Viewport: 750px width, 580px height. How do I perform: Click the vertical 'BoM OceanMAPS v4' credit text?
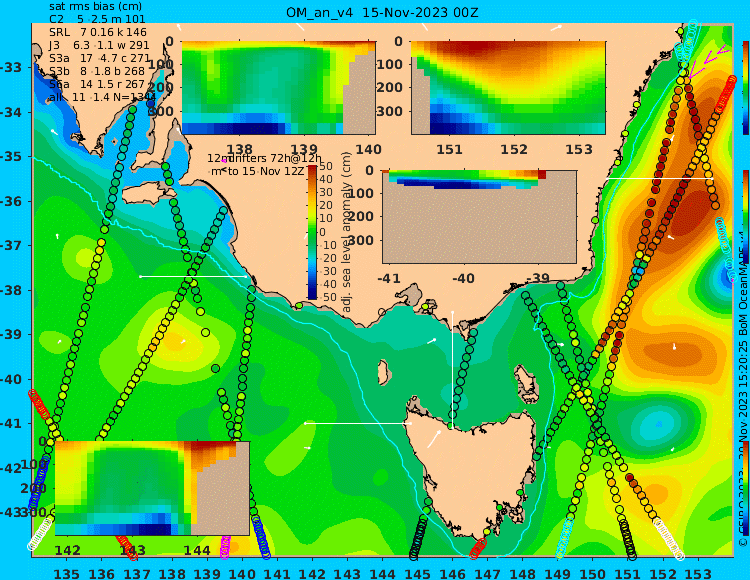743,285
